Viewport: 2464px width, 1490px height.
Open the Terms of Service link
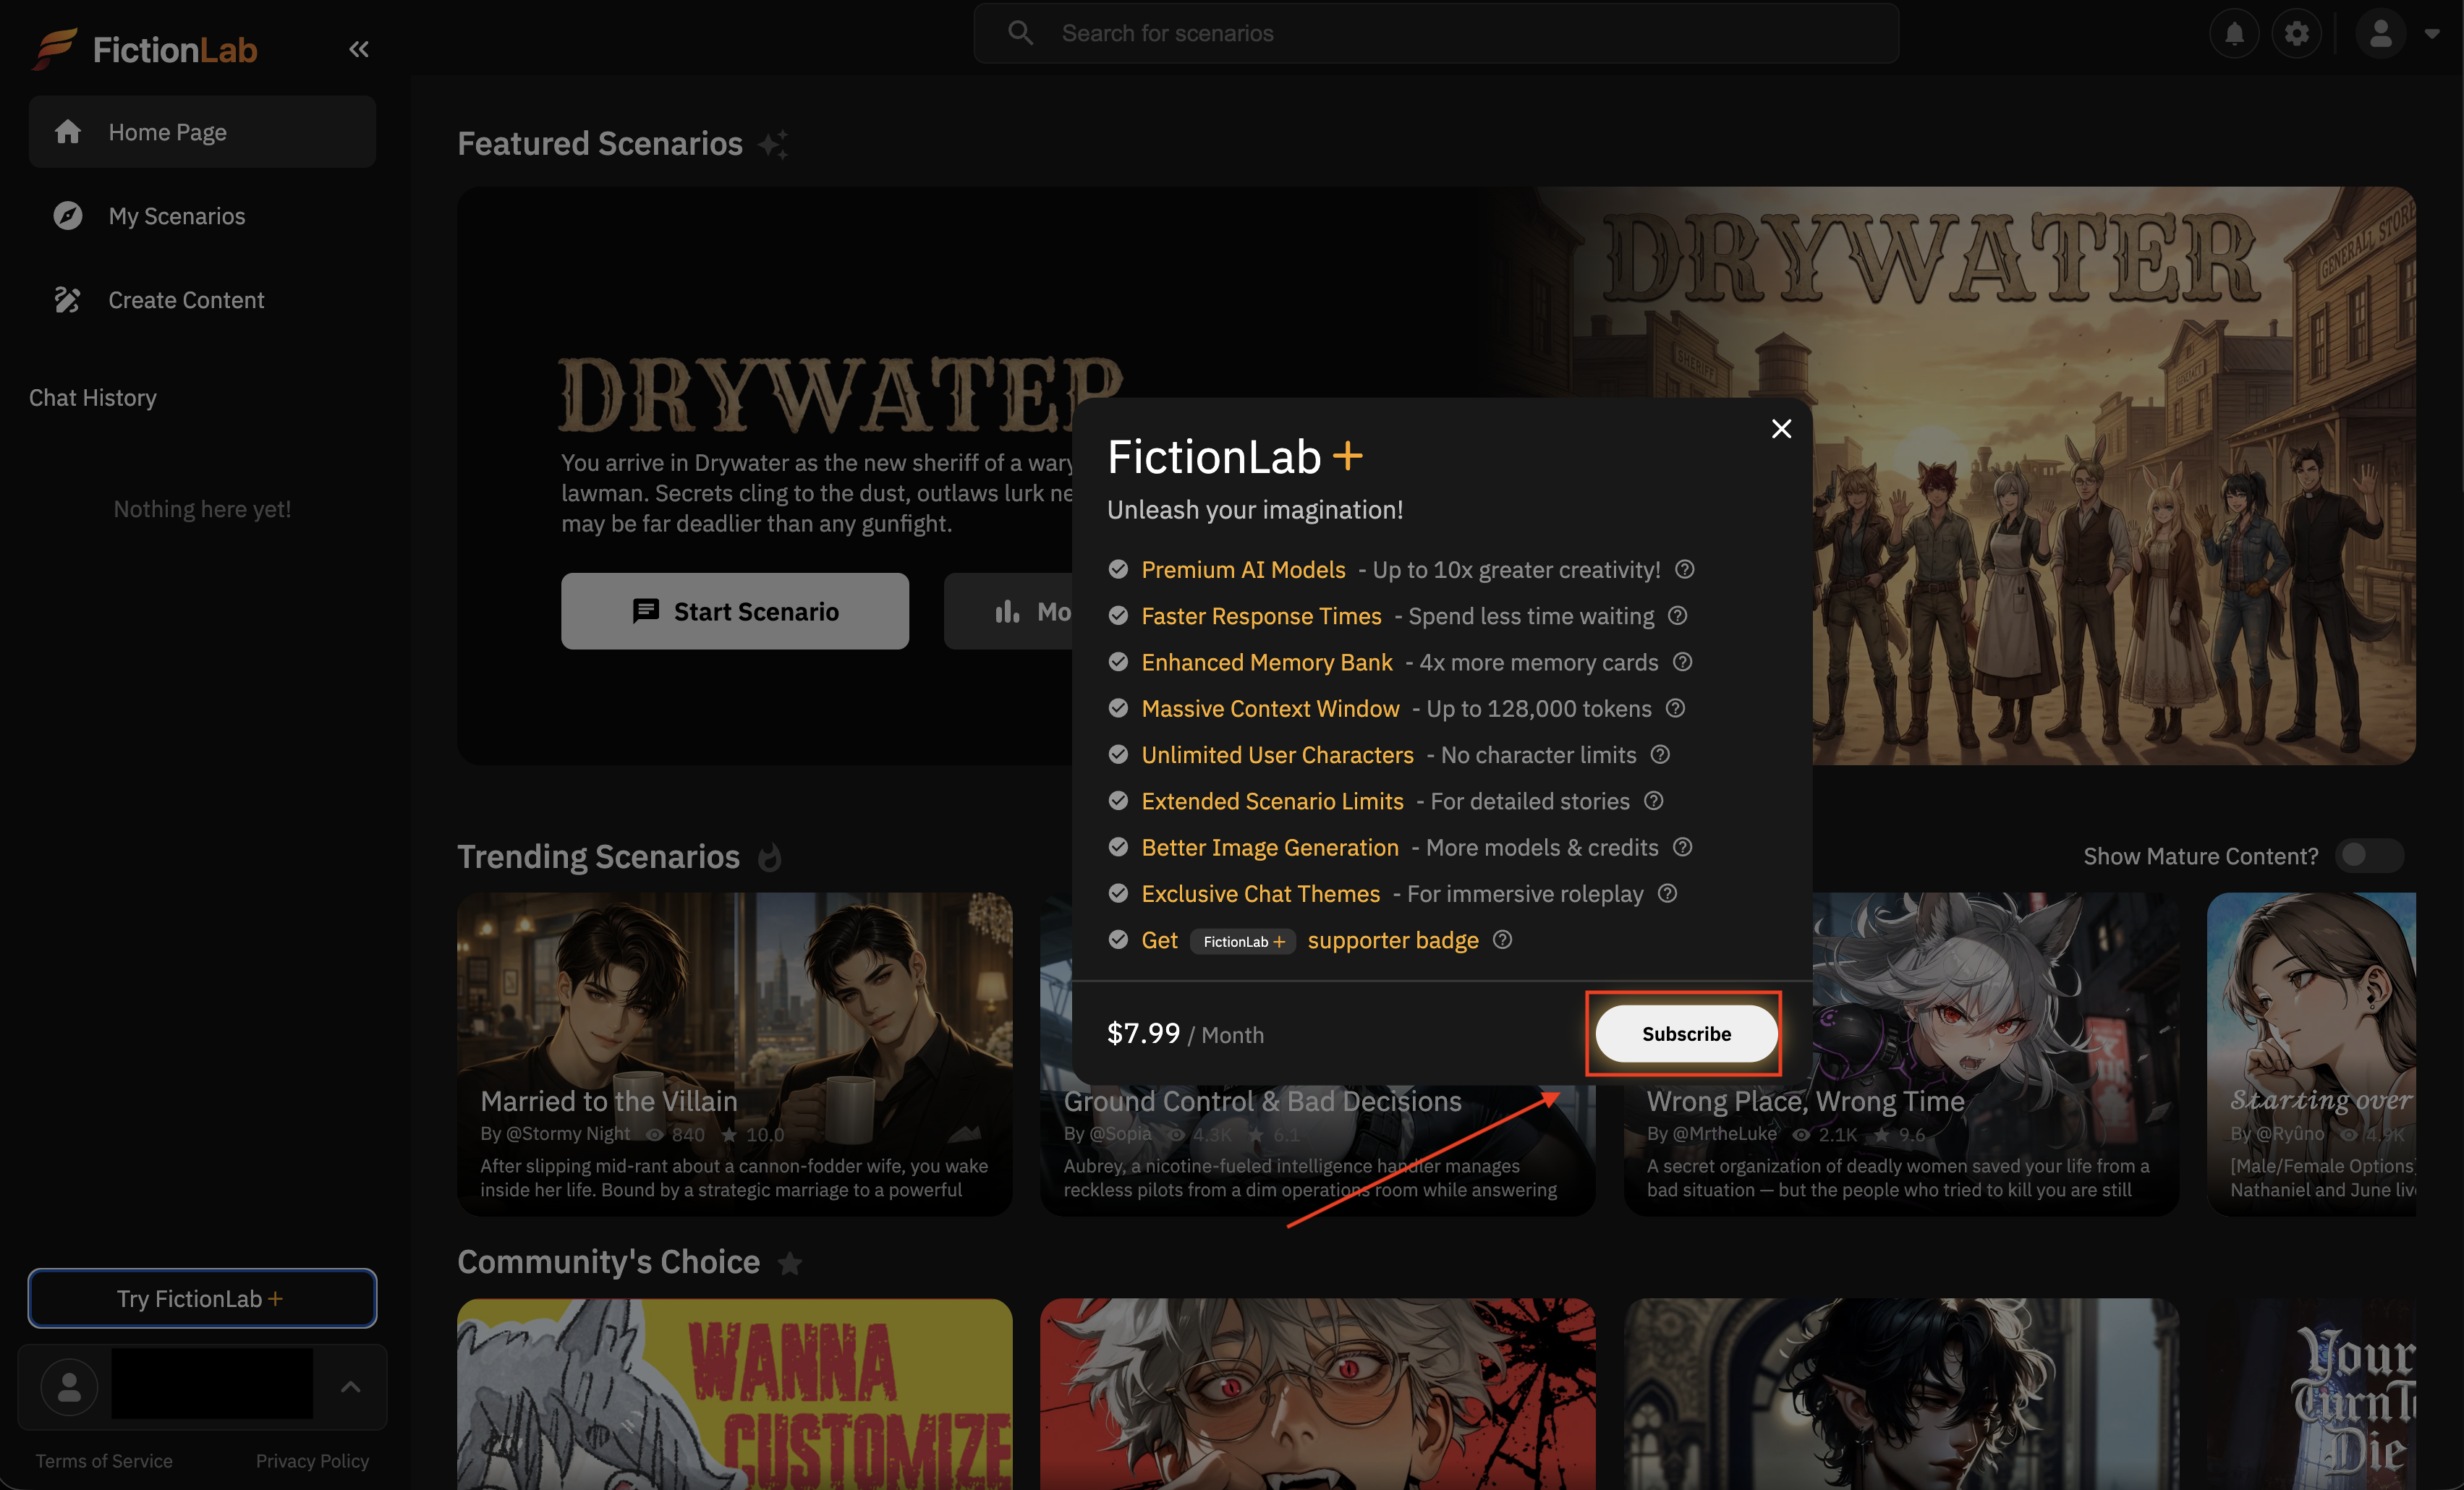(x=104, y=1461)
